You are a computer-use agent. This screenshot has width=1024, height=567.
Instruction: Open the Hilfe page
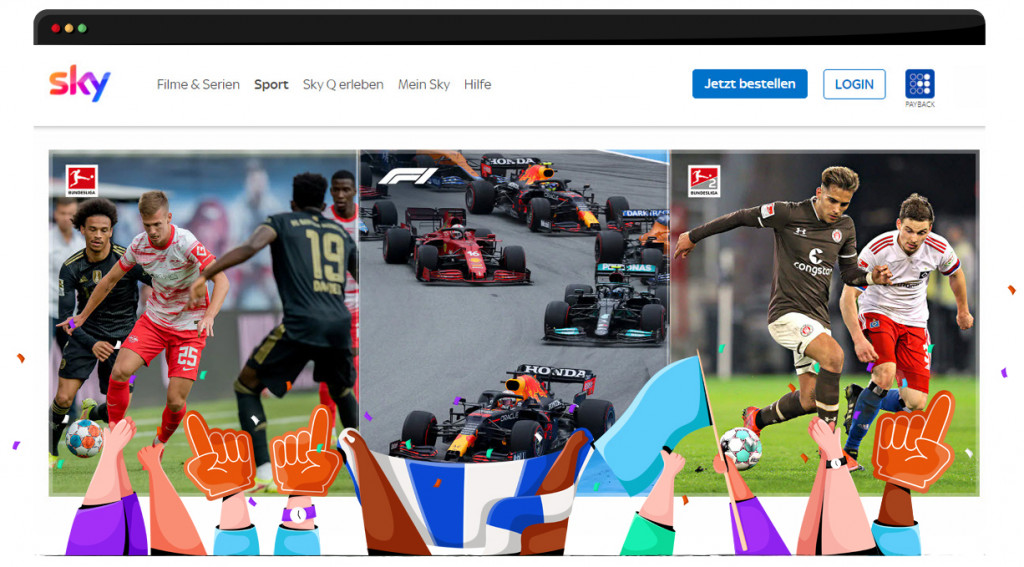[x=477, y=85]
